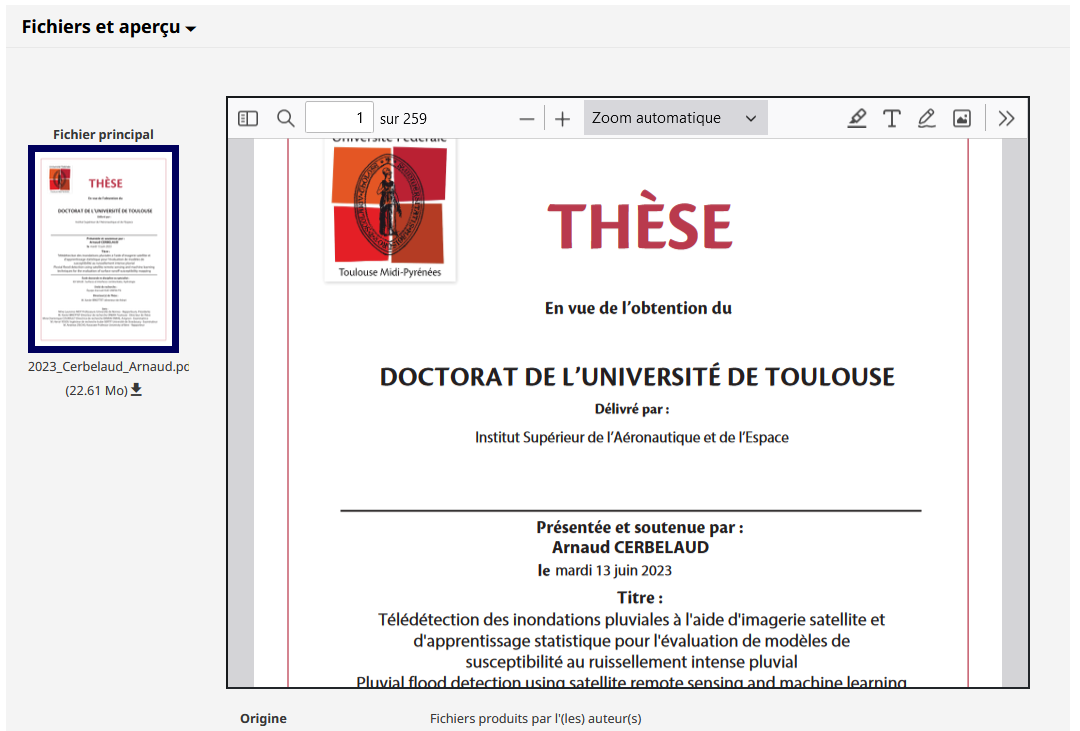Click 'Institut Supérieur de l'Aéronautique et de l'Espace'
Image resolution: width=1080 pixels, height=731 pixels.
click(632, 437)
